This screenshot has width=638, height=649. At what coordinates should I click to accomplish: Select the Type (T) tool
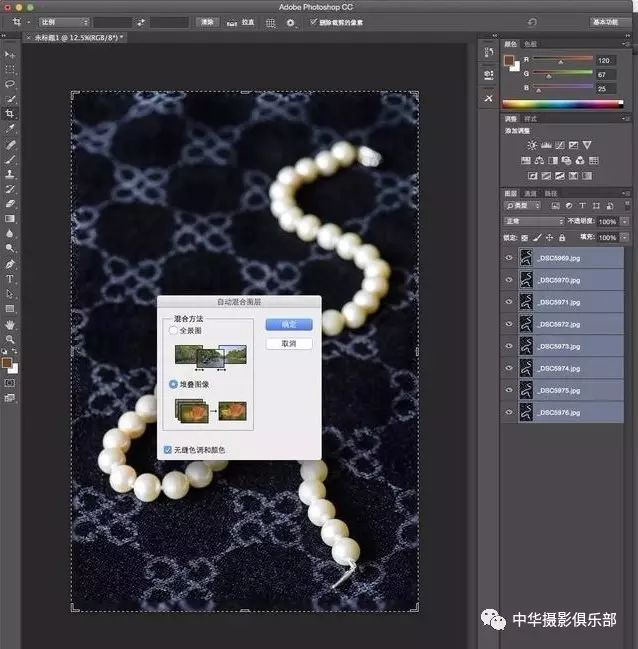(x=10, y=279)
